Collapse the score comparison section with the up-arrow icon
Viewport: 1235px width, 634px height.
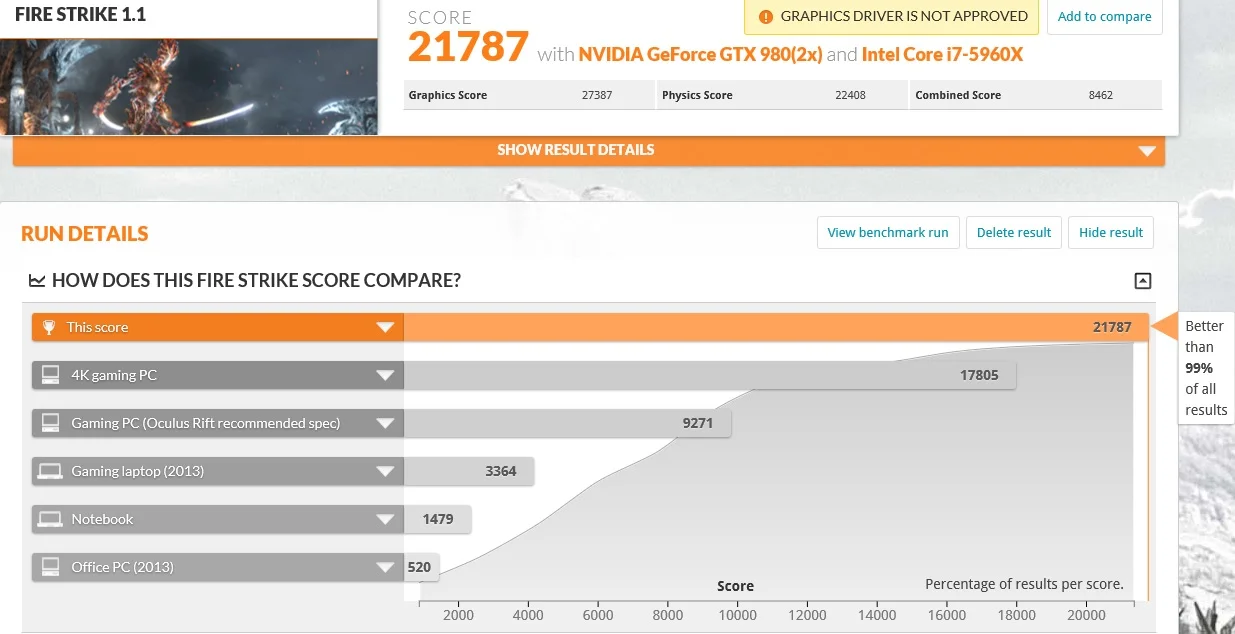click(x=1143, y=281)
